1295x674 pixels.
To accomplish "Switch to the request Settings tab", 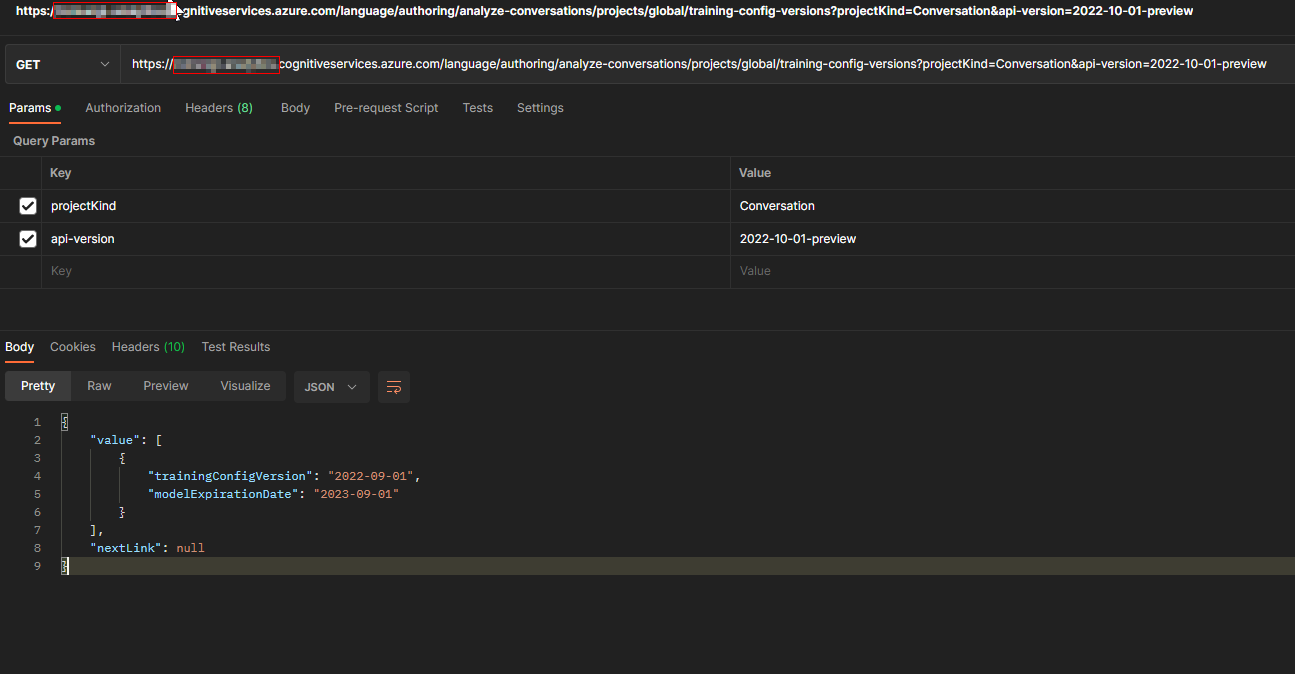I will tap(540, 107).
